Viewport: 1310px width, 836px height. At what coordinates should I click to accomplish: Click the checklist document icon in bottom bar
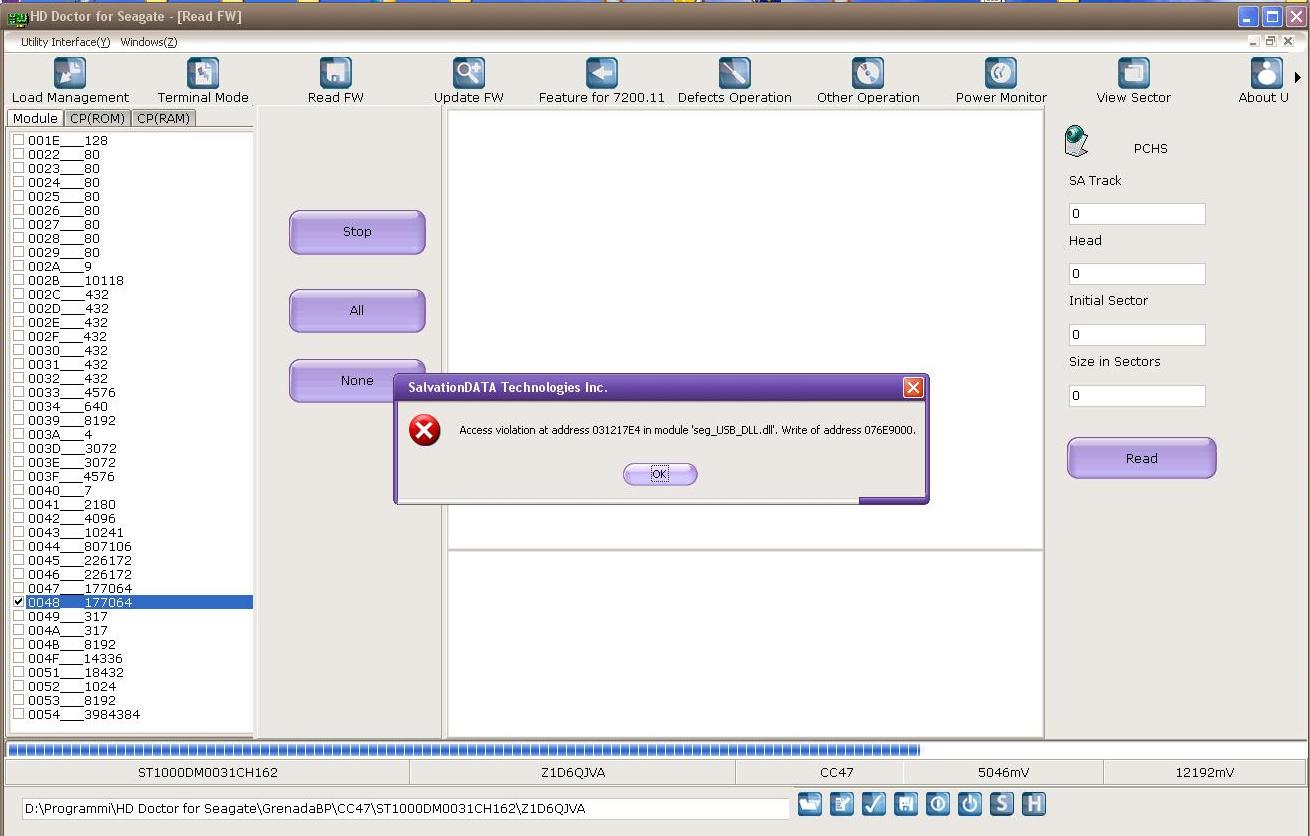(842, 804)
